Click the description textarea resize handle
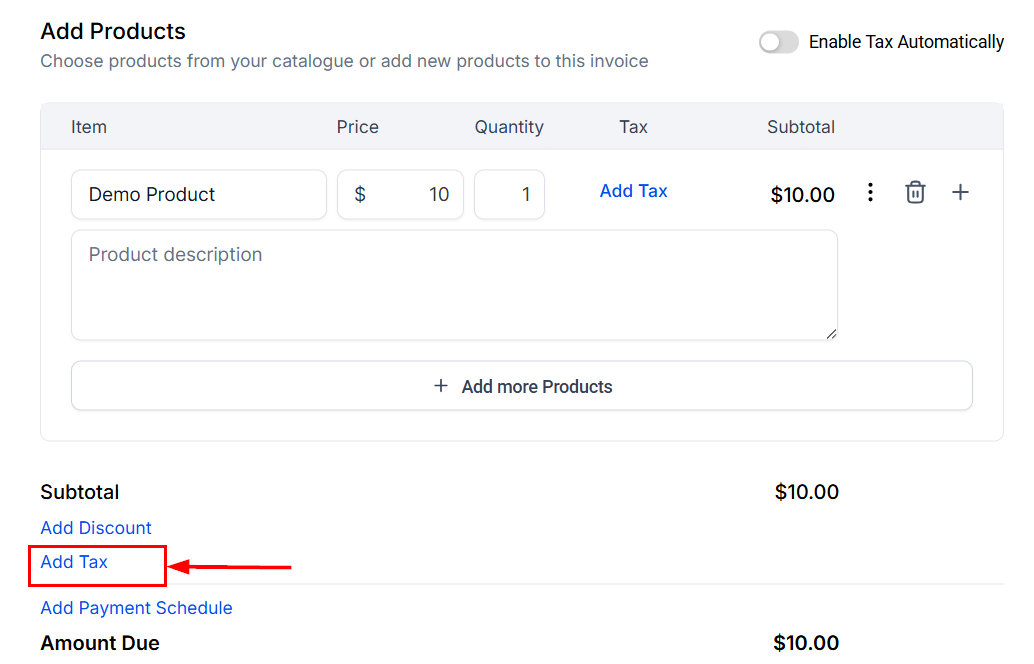 pos(831,334)
